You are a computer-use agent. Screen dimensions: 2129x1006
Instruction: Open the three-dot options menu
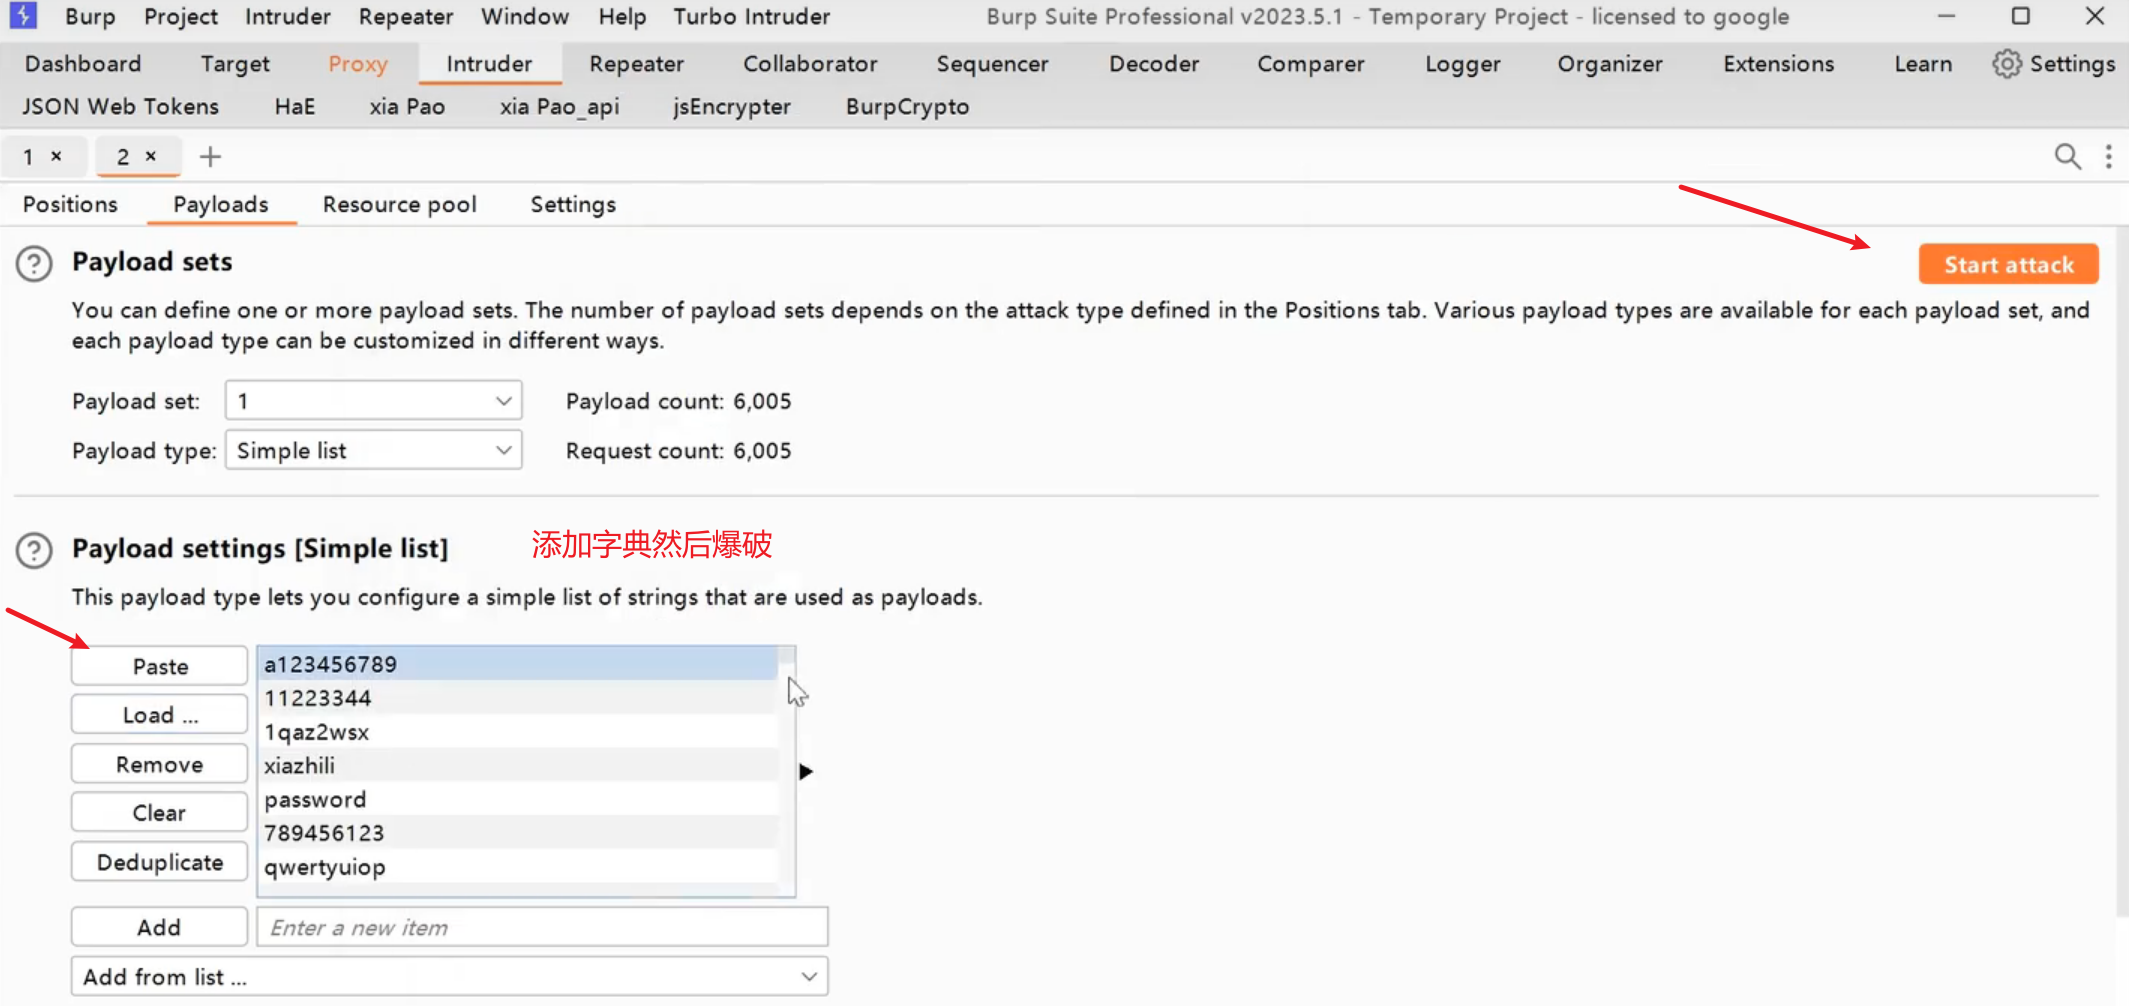pos(2108,157)
